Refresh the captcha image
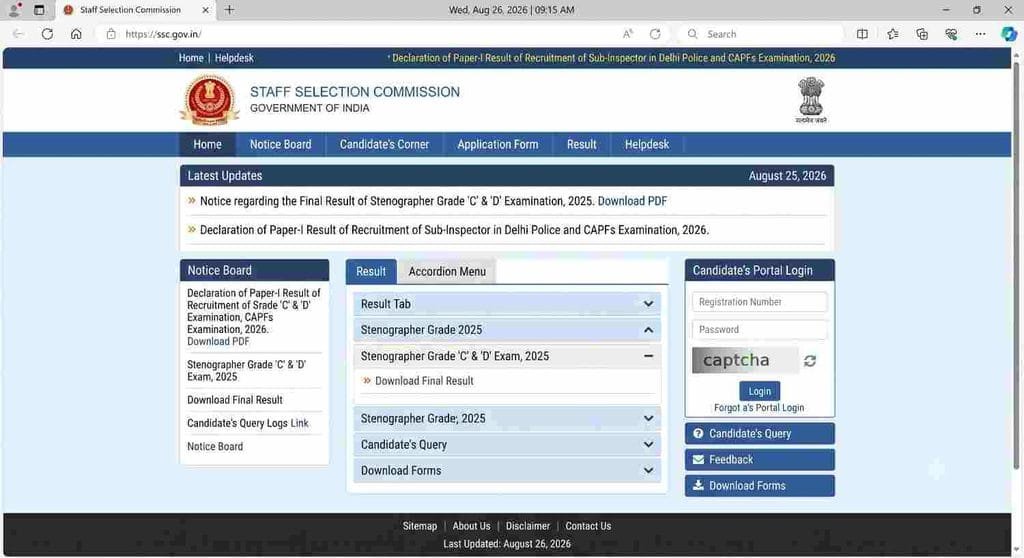This screenshot has width=1024, height=558. click(x=810, y=361)
